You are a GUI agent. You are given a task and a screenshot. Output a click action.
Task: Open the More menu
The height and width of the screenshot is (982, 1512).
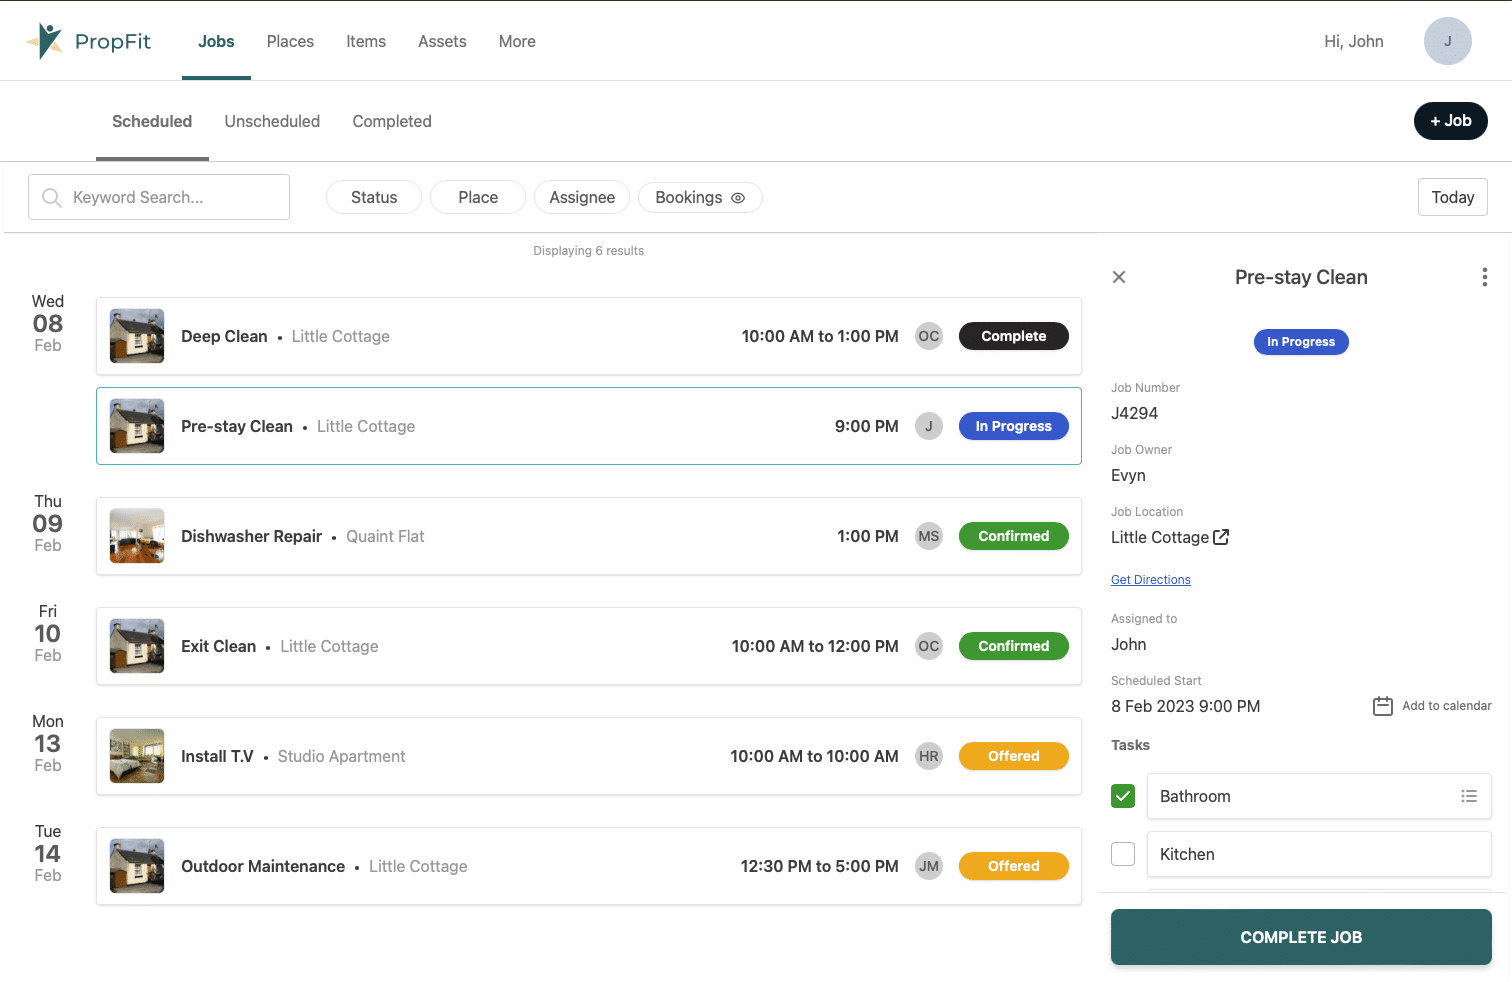(517, 41)
